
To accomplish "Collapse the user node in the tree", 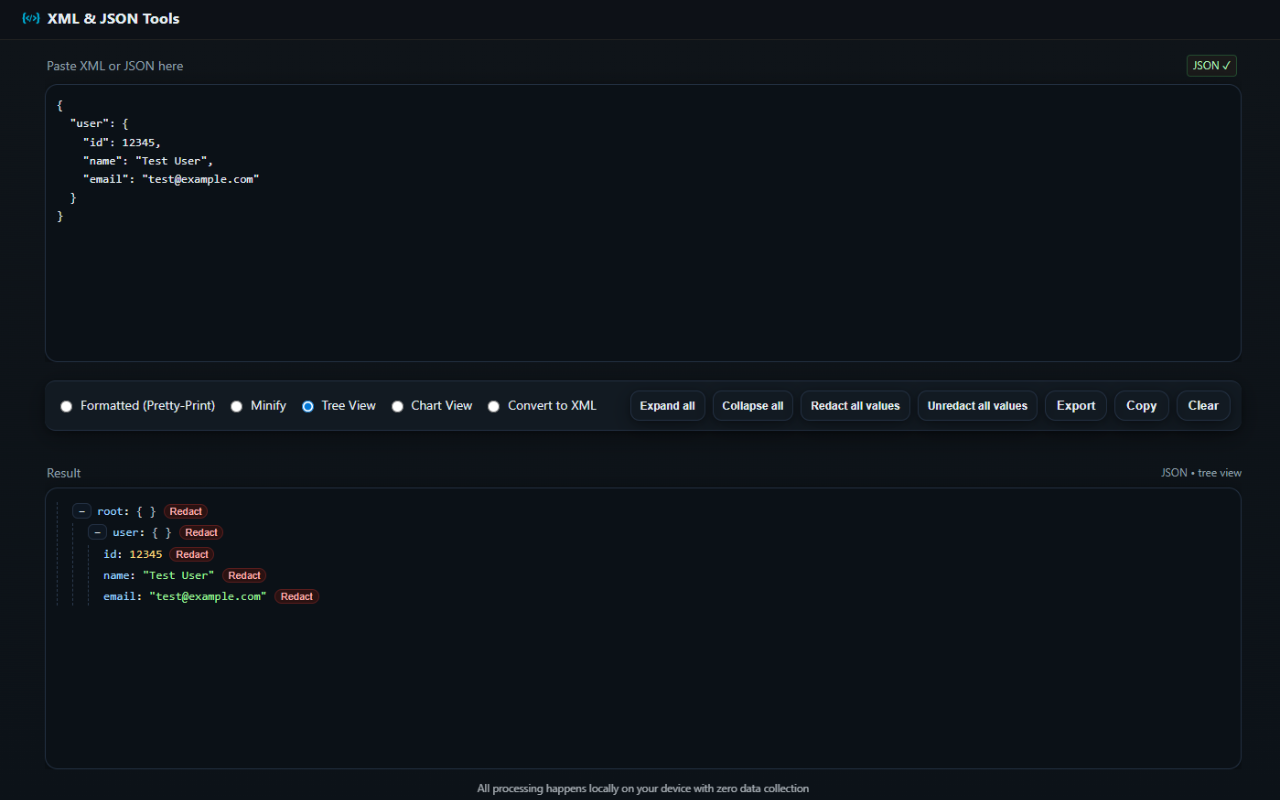I will tap(98, 532).
